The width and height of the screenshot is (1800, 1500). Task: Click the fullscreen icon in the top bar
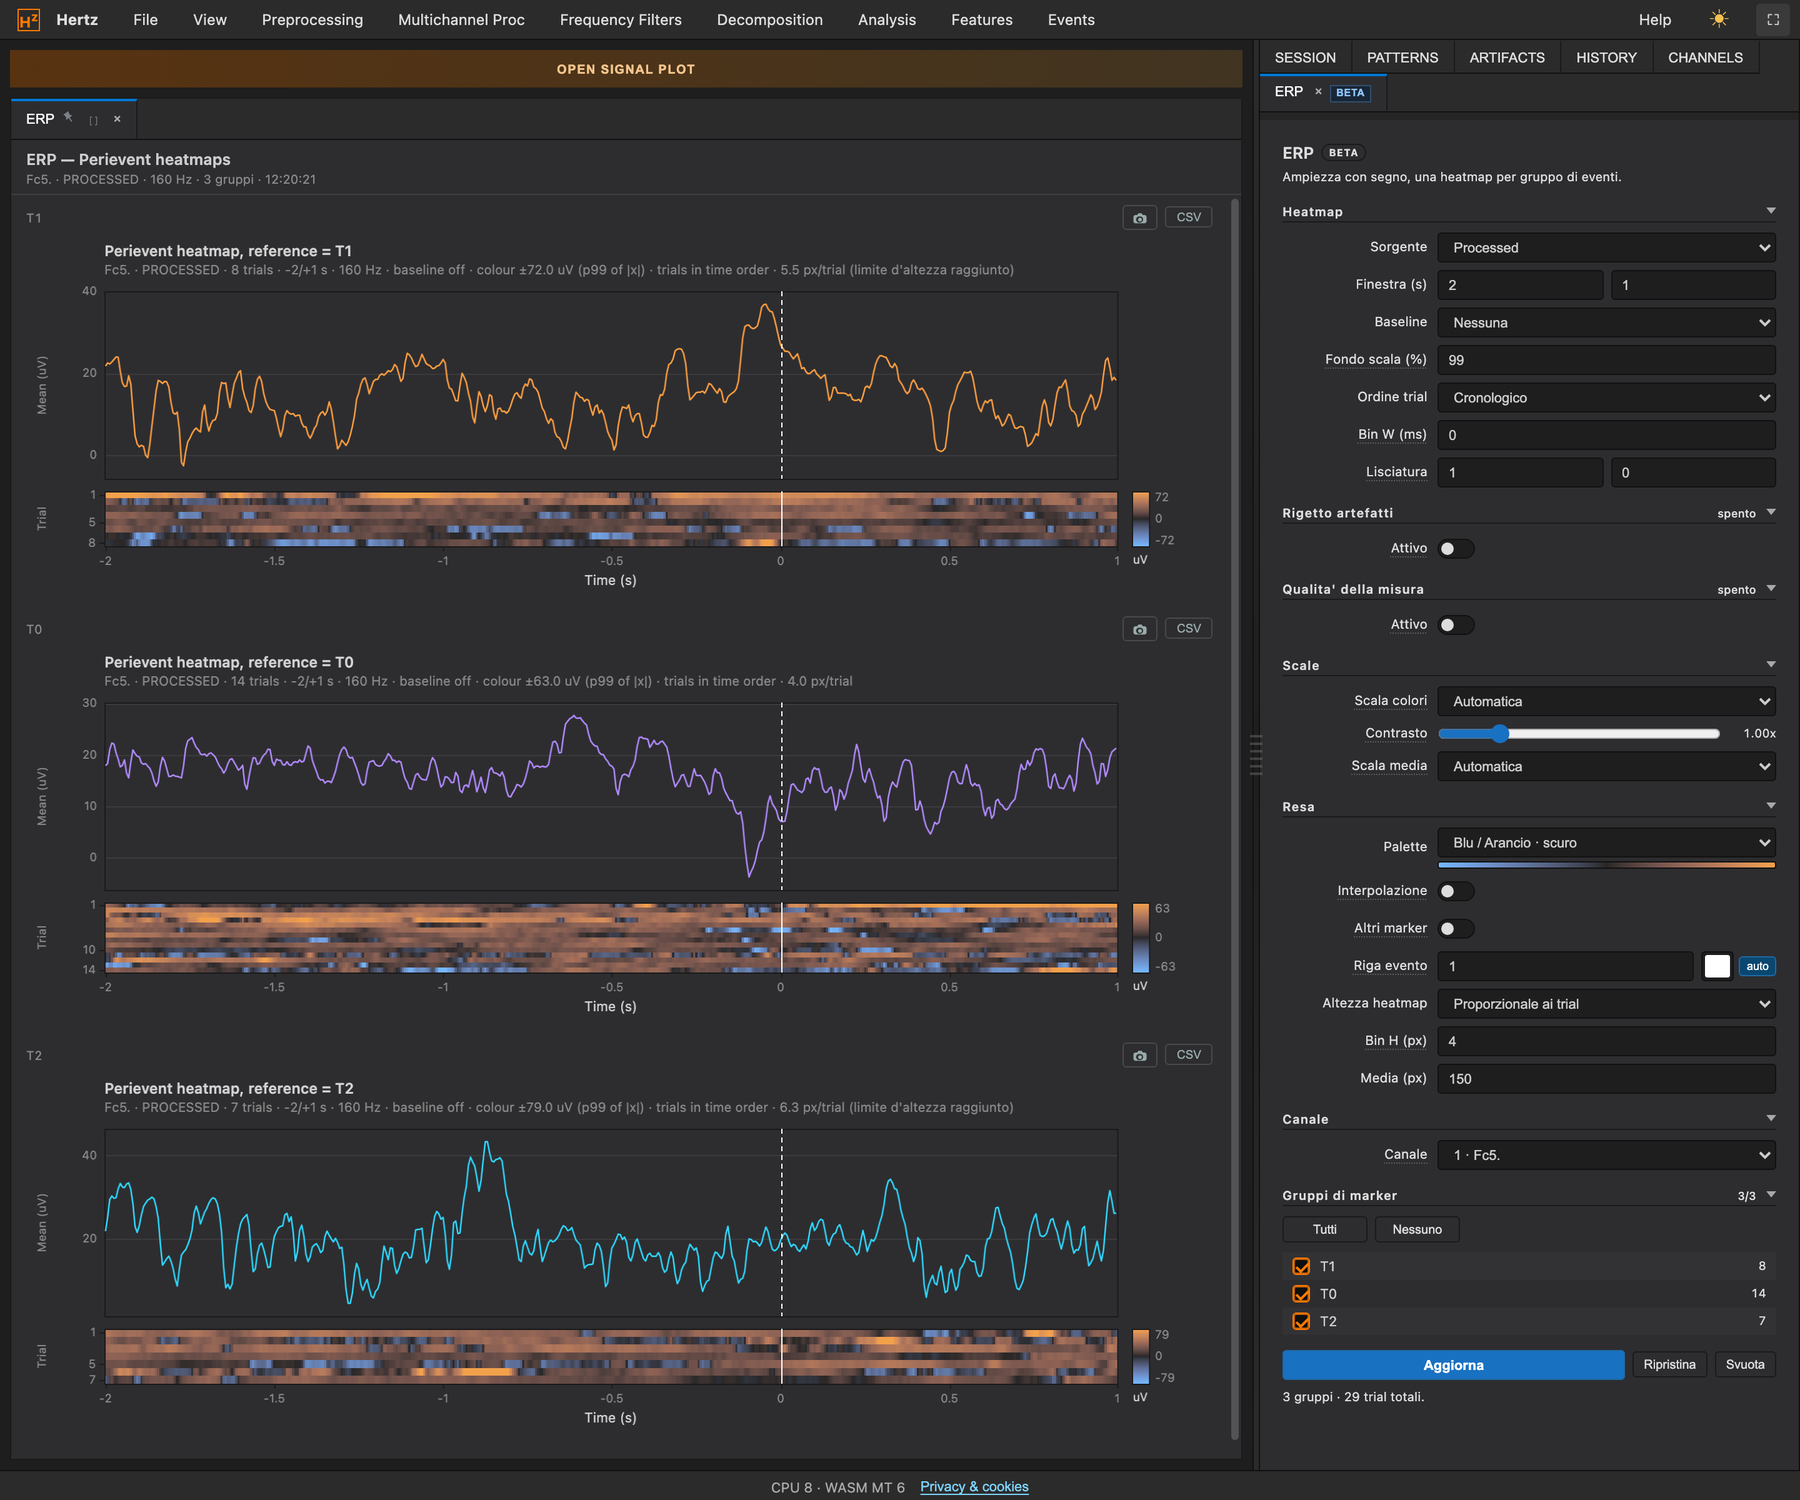1773,19
